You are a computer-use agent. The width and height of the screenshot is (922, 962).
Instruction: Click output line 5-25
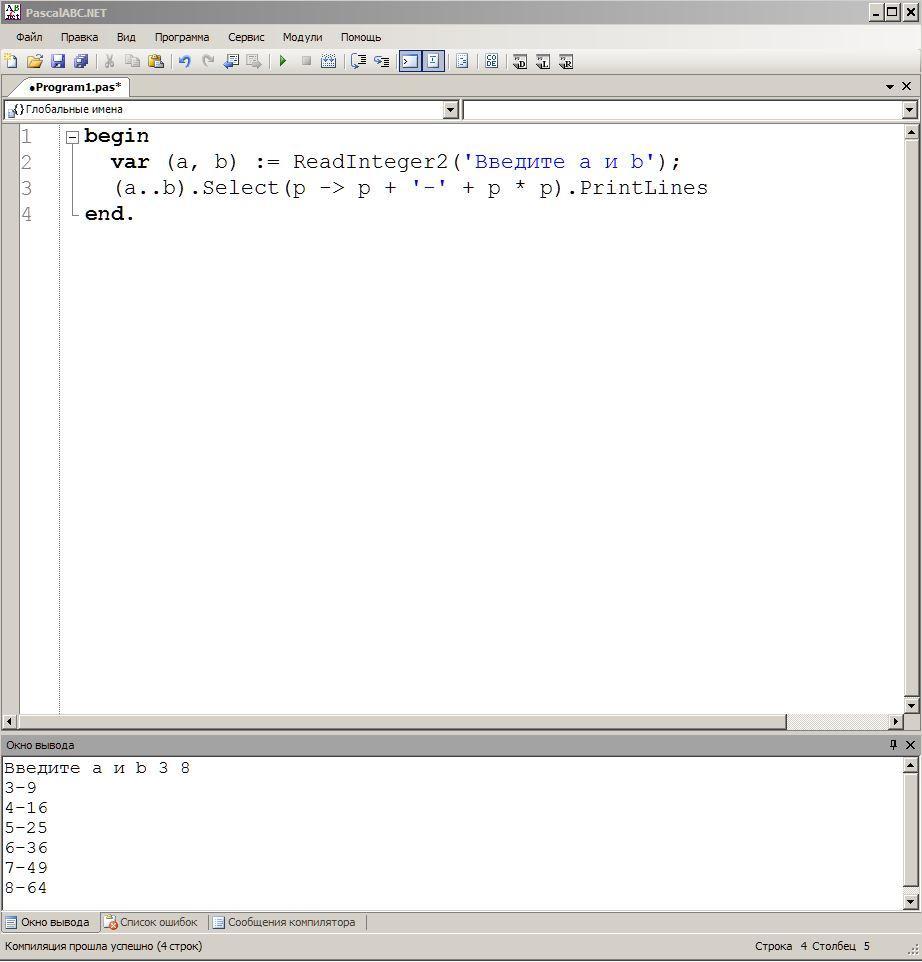pos(26,828)
